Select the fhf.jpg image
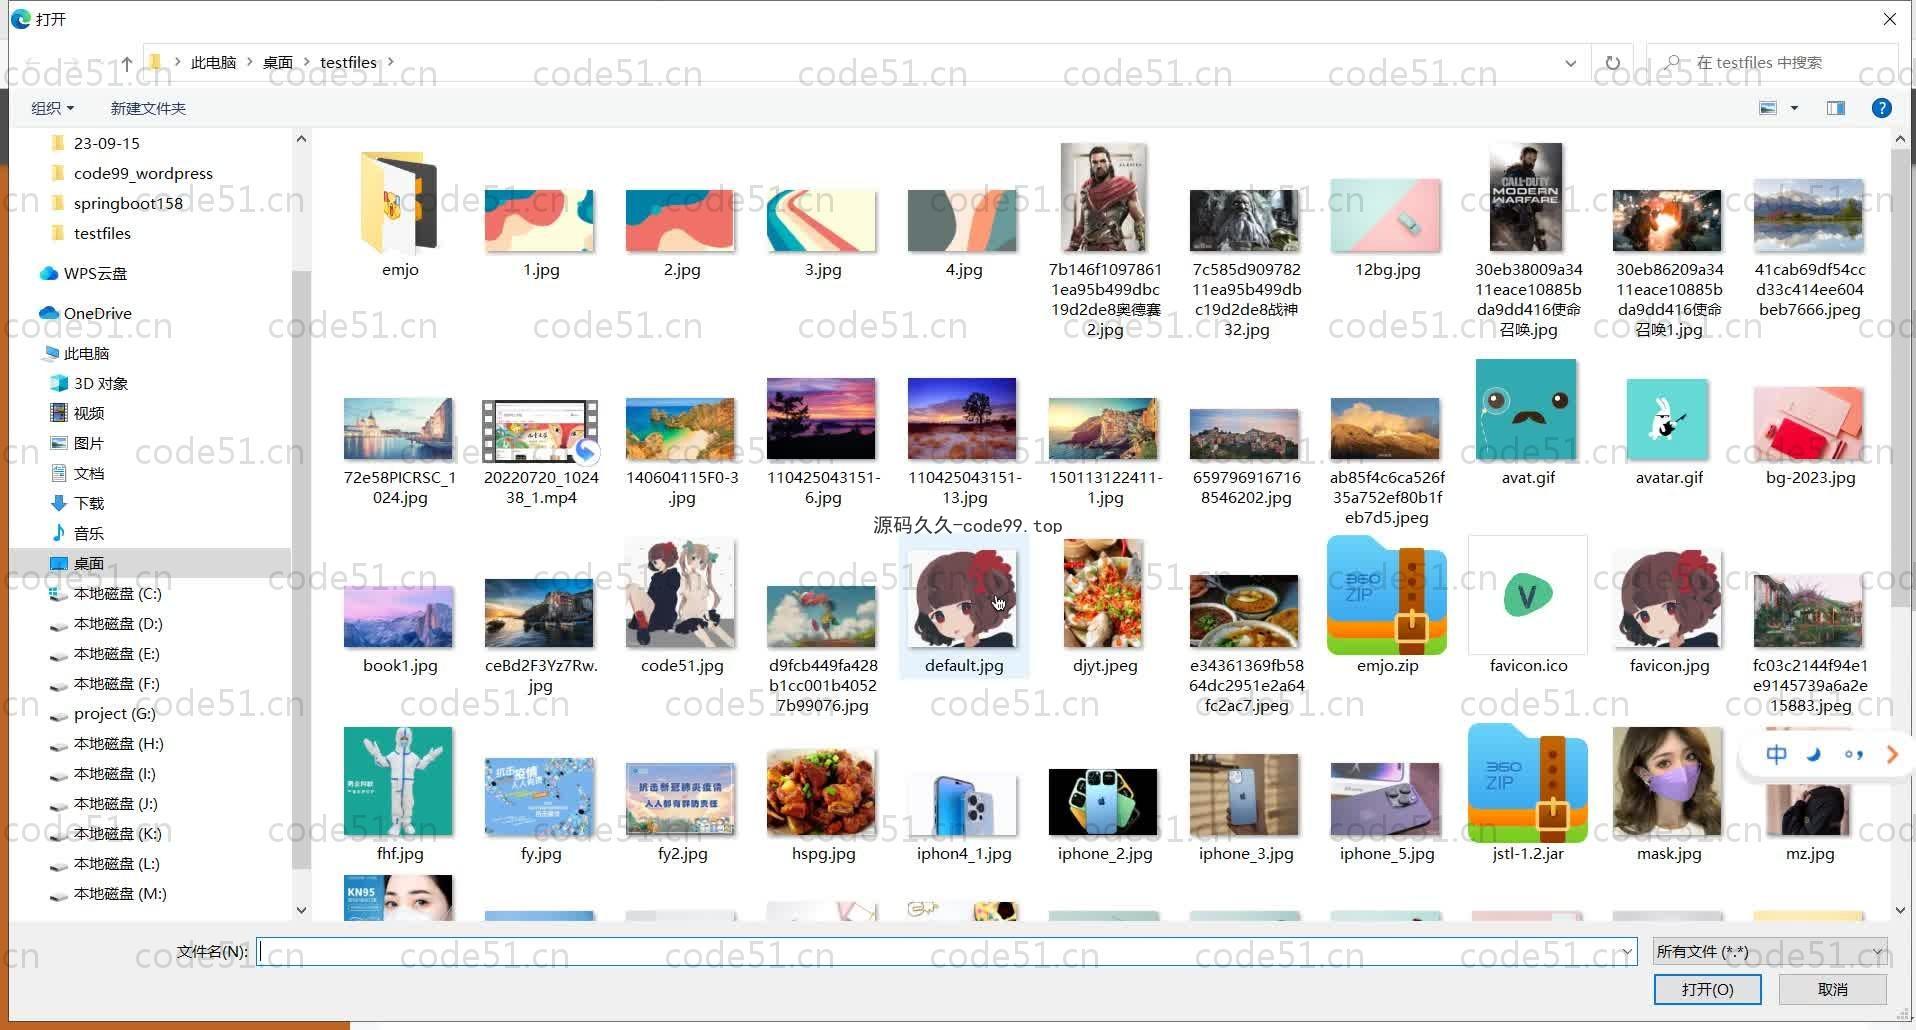1916x1030 pixels. (x=398, y=782)
